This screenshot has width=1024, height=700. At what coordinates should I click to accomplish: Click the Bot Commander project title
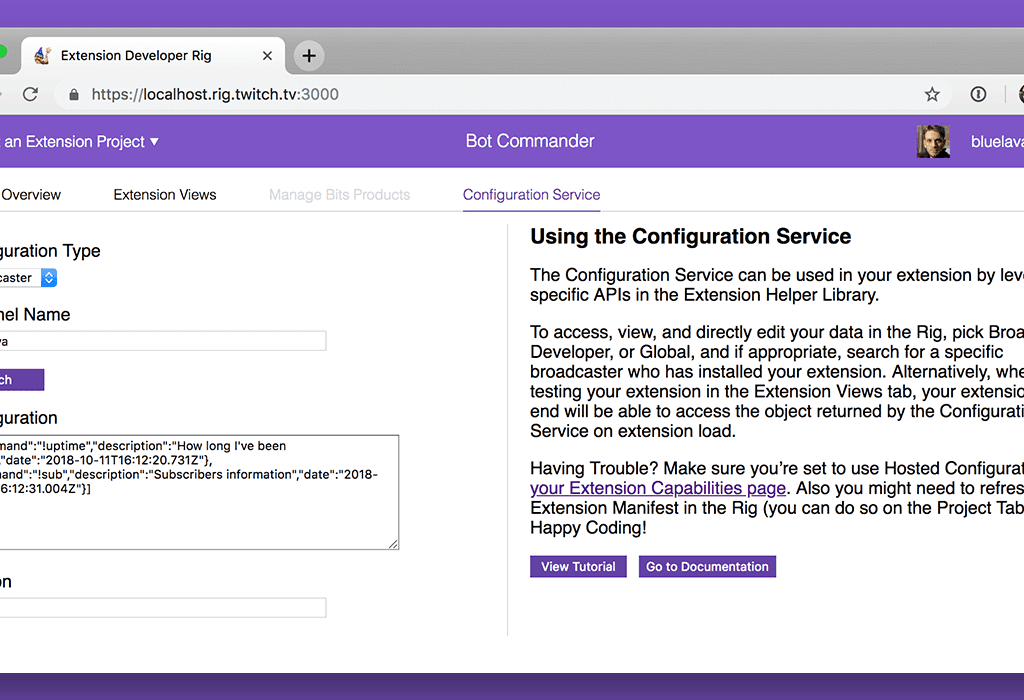[x=530, y=141]
